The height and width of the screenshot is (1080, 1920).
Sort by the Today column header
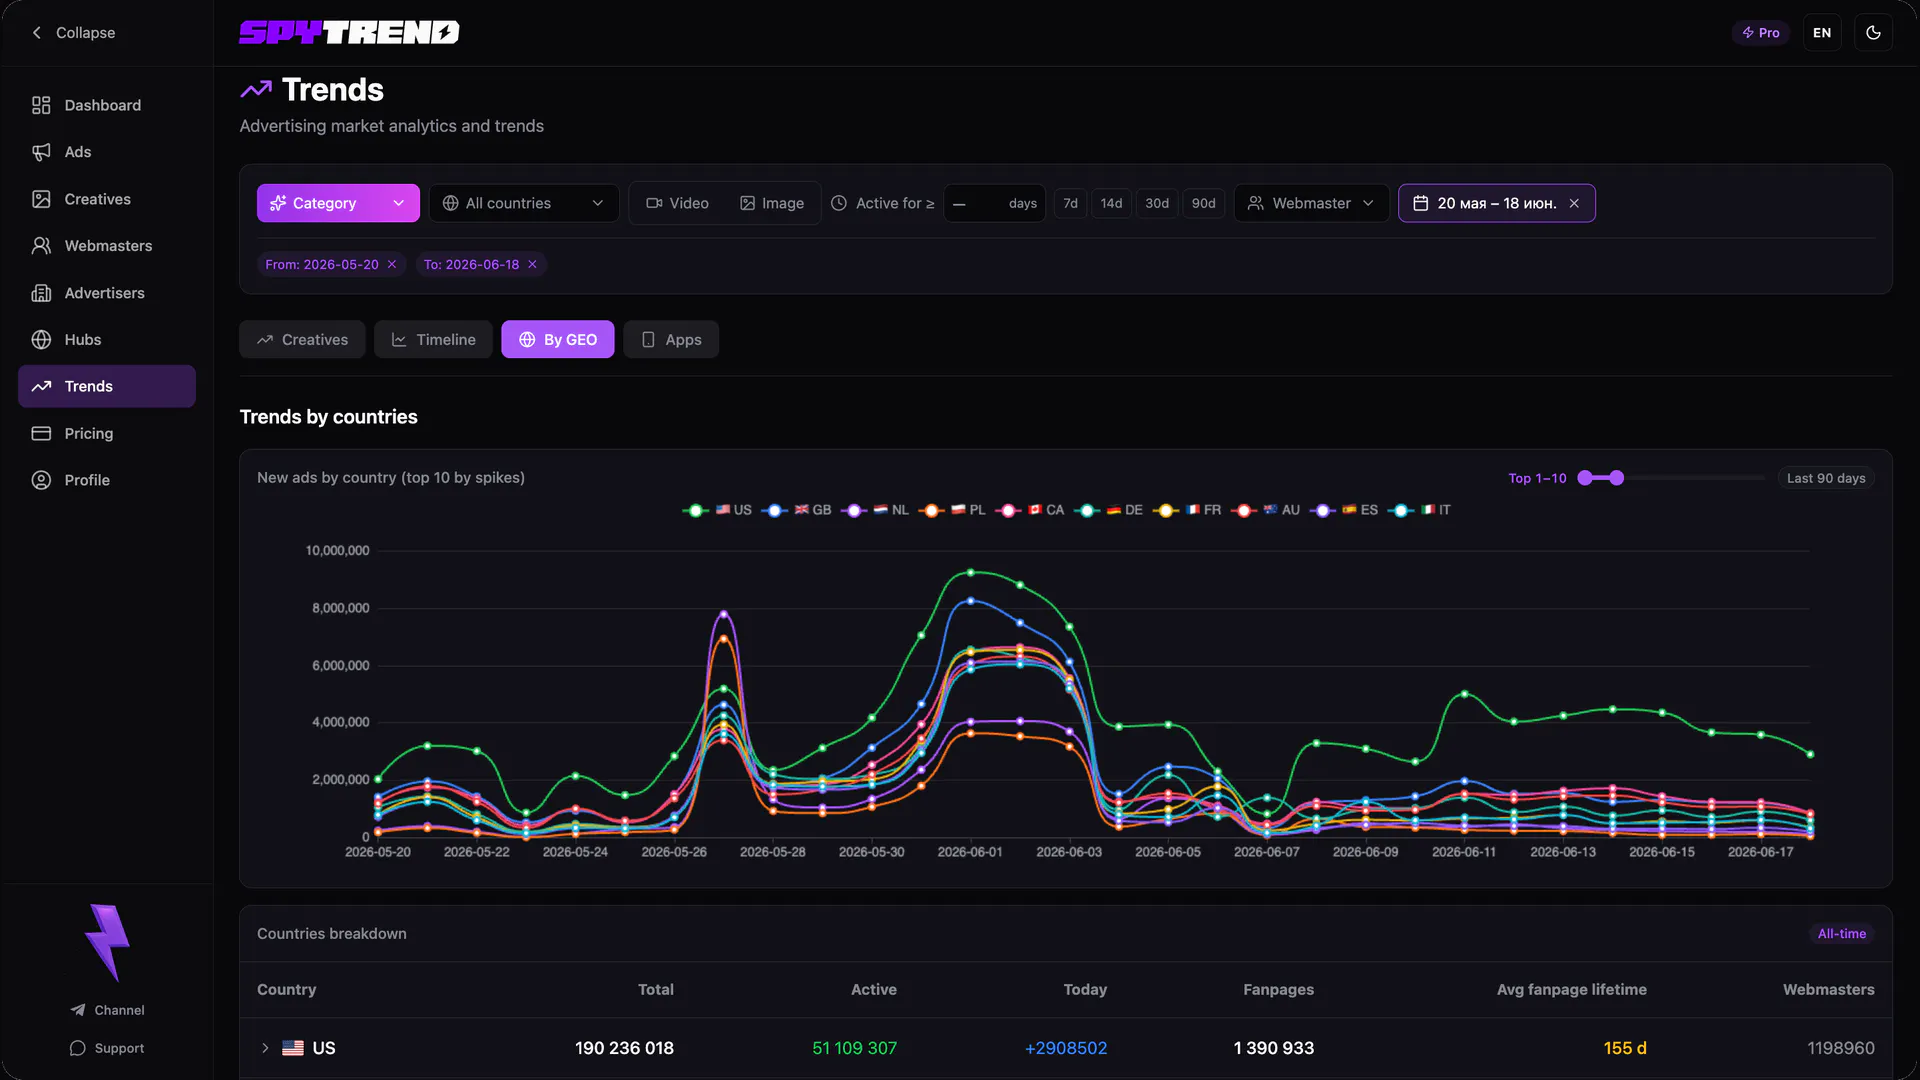point(1084,990)
